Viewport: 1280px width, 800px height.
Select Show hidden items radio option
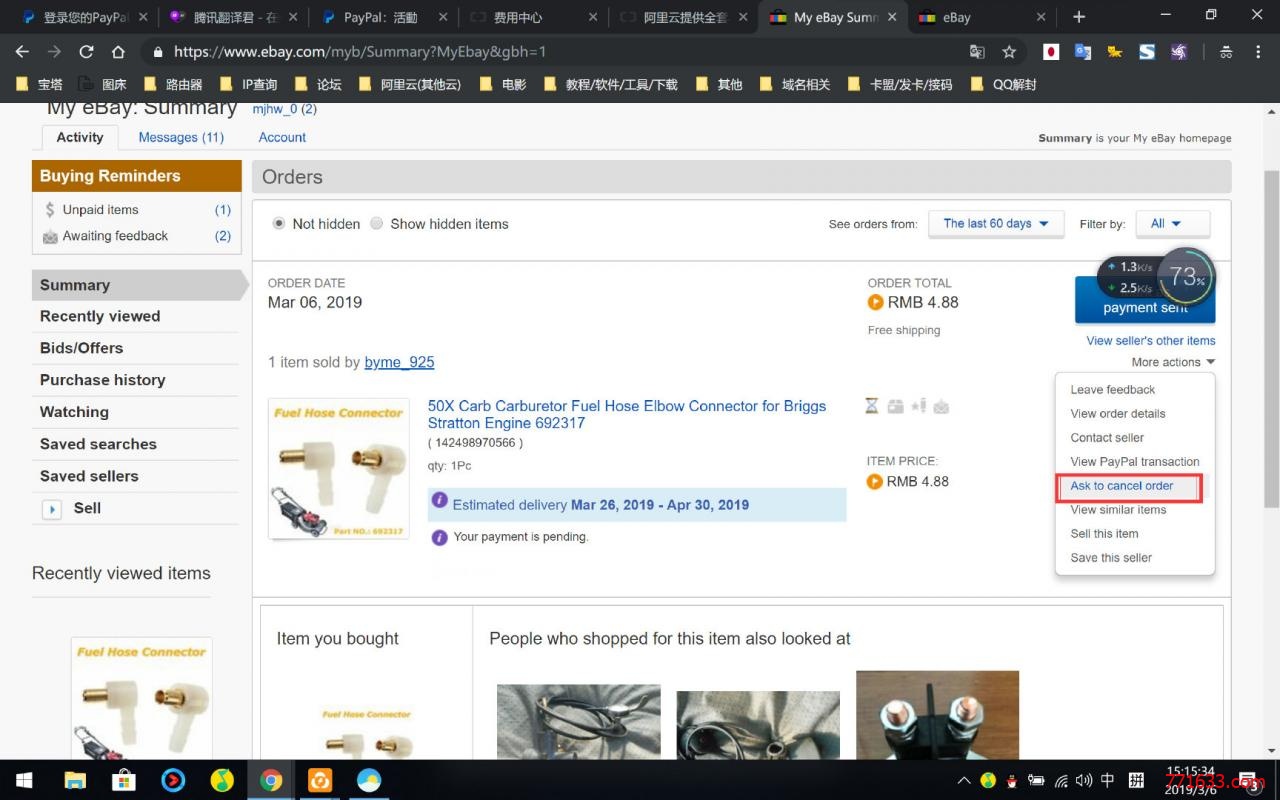377,223
